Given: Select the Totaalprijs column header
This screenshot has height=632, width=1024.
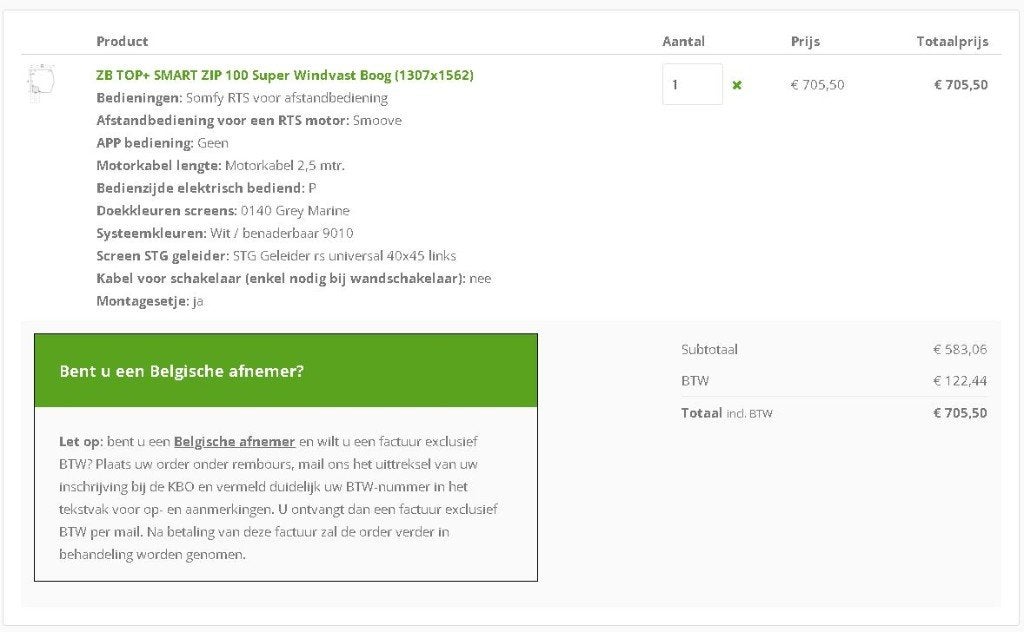Looking at the screenshot, I should [952, 41].
